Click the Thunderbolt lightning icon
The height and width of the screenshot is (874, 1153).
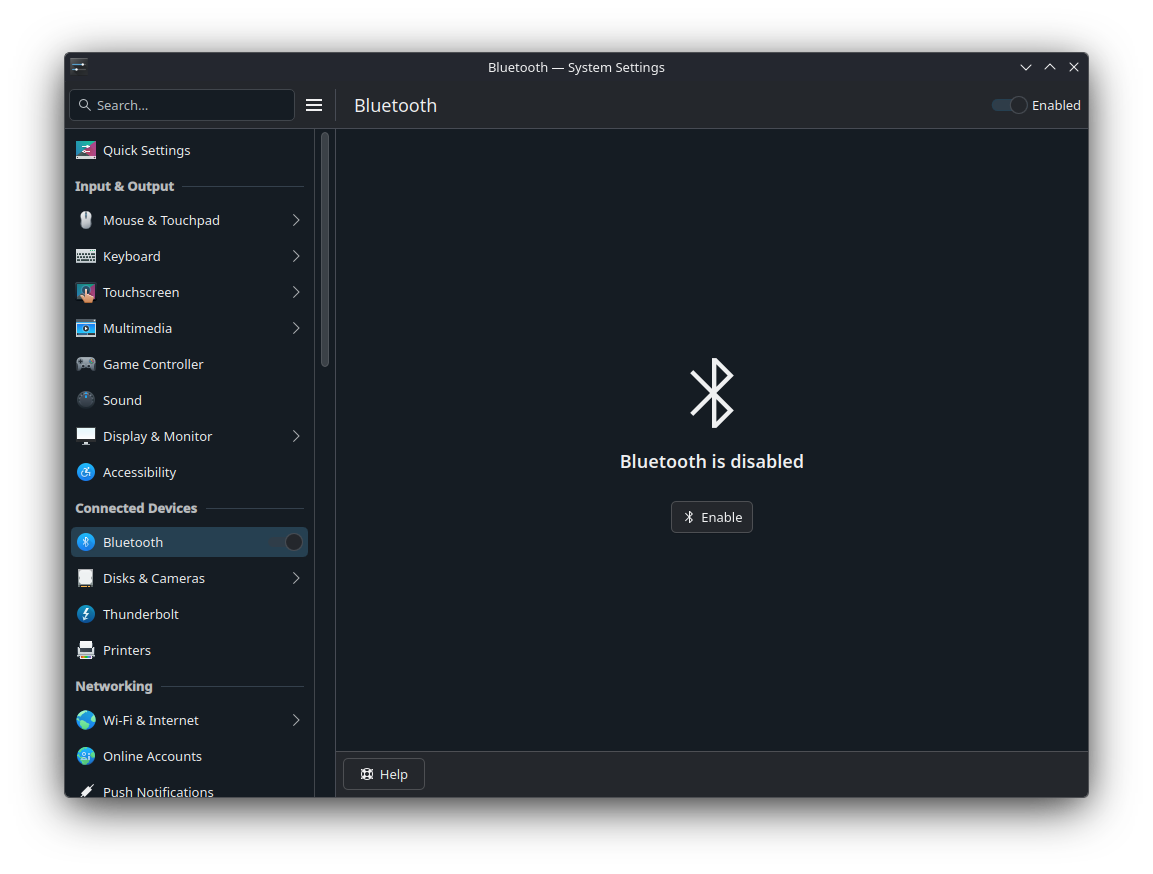[86, 614]
